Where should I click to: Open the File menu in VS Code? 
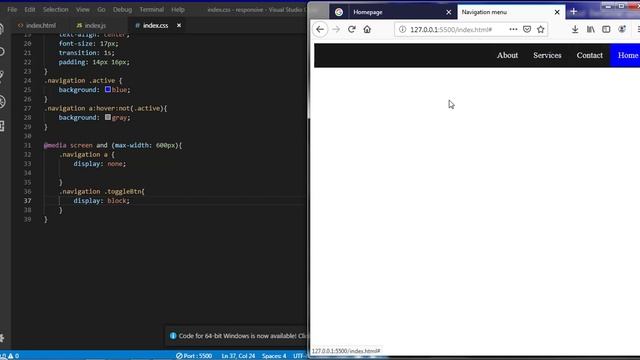pyautogui.click(x=12, y=9)
